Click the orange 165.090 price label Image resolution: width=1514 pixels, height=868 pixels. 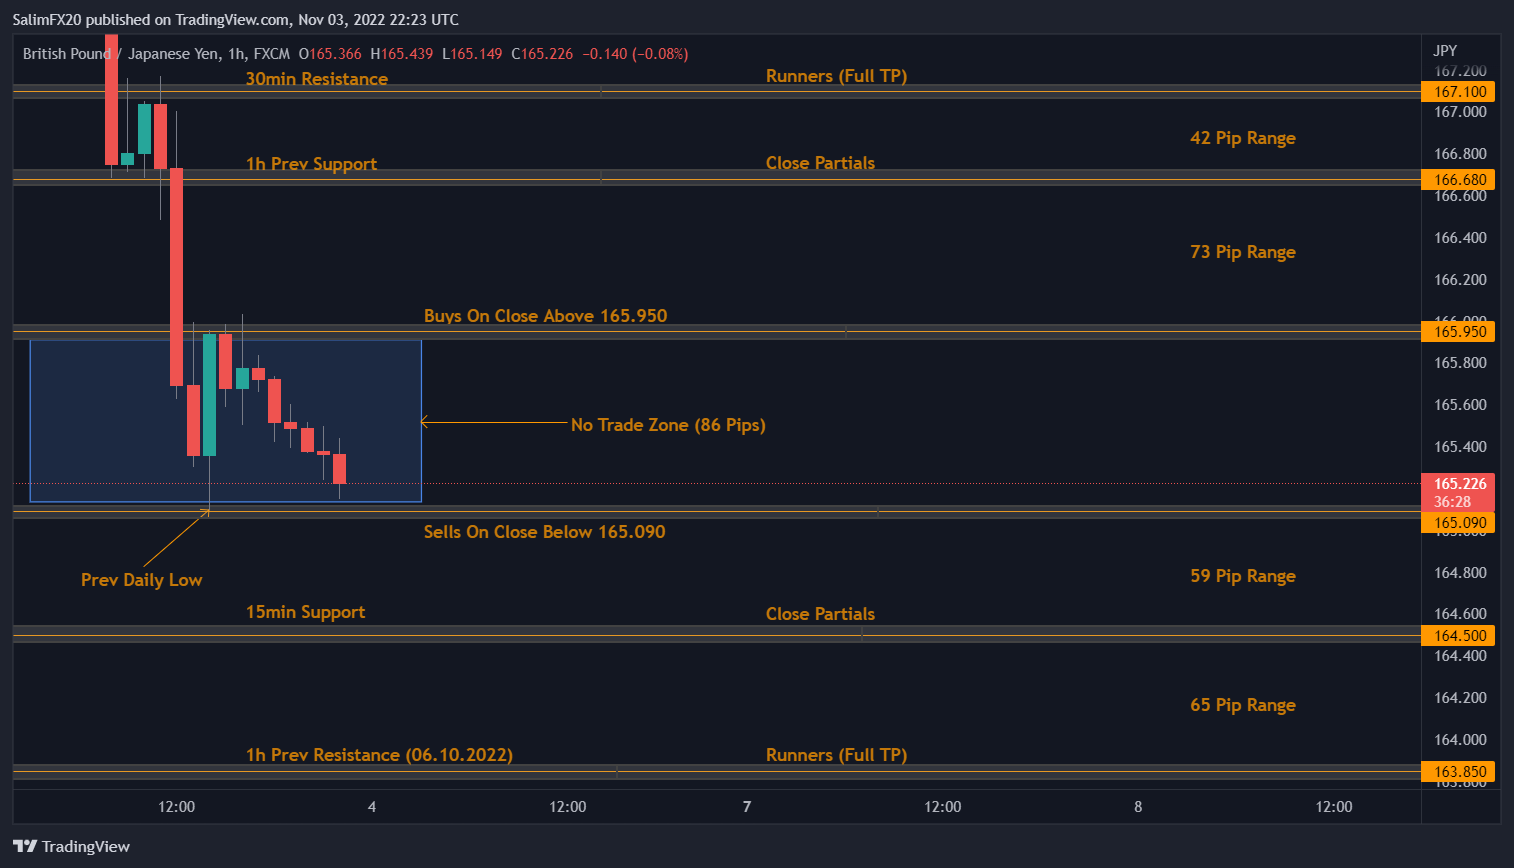(1456, 521)
